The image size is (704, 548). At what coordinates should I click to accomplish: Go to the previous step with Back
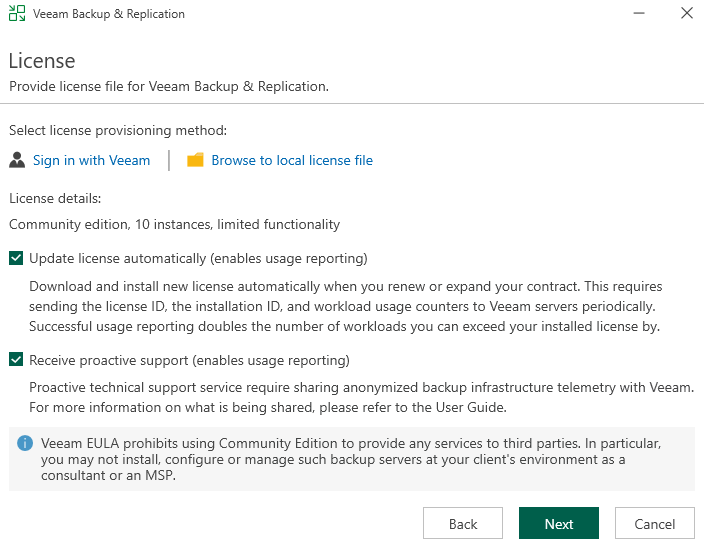462,524
